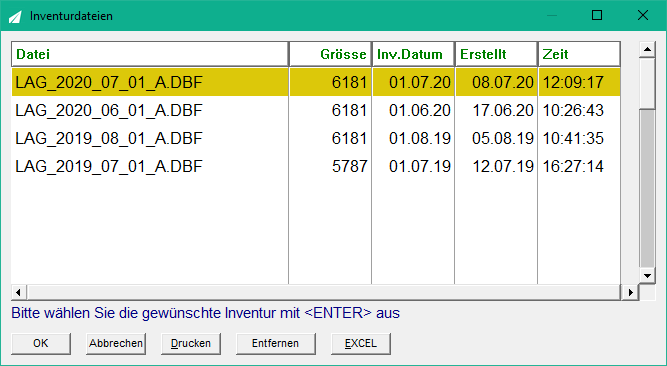Click created date 12.07.19

click(503, 166)
